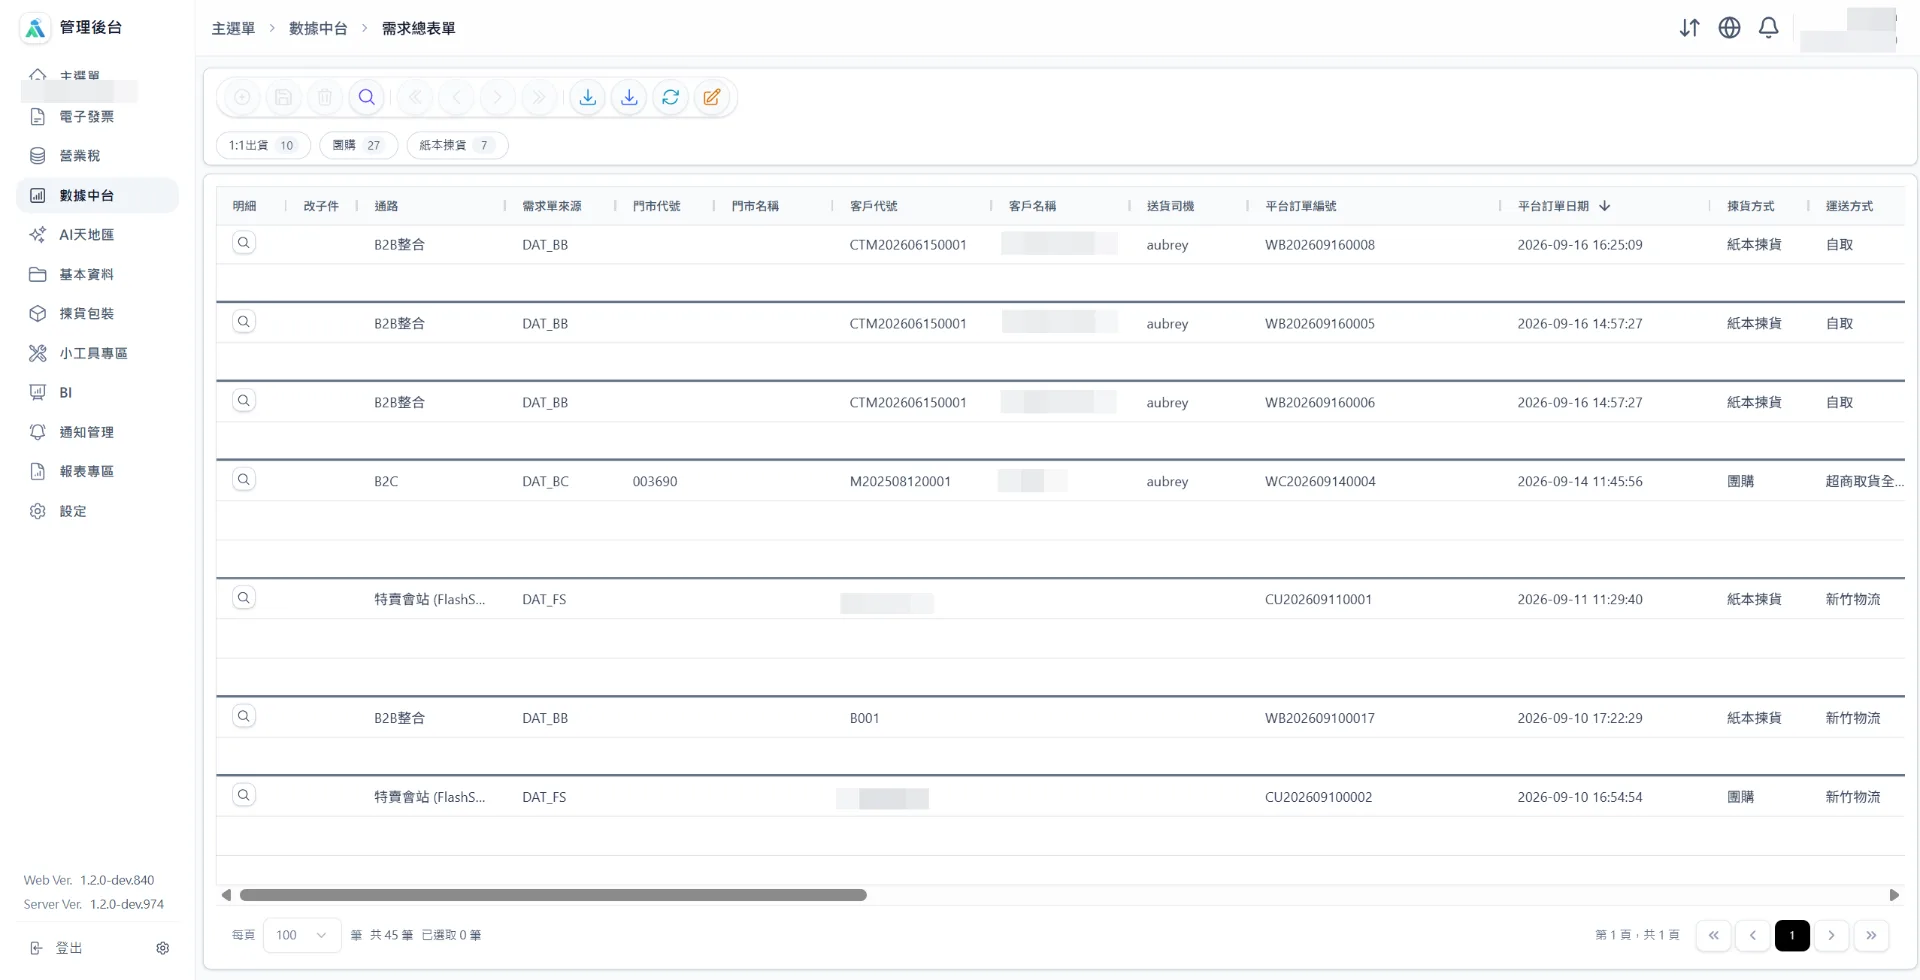Open 電子發票 in sidebar
This screenshot has width=1920, height=980.
(x=97, y=117)
